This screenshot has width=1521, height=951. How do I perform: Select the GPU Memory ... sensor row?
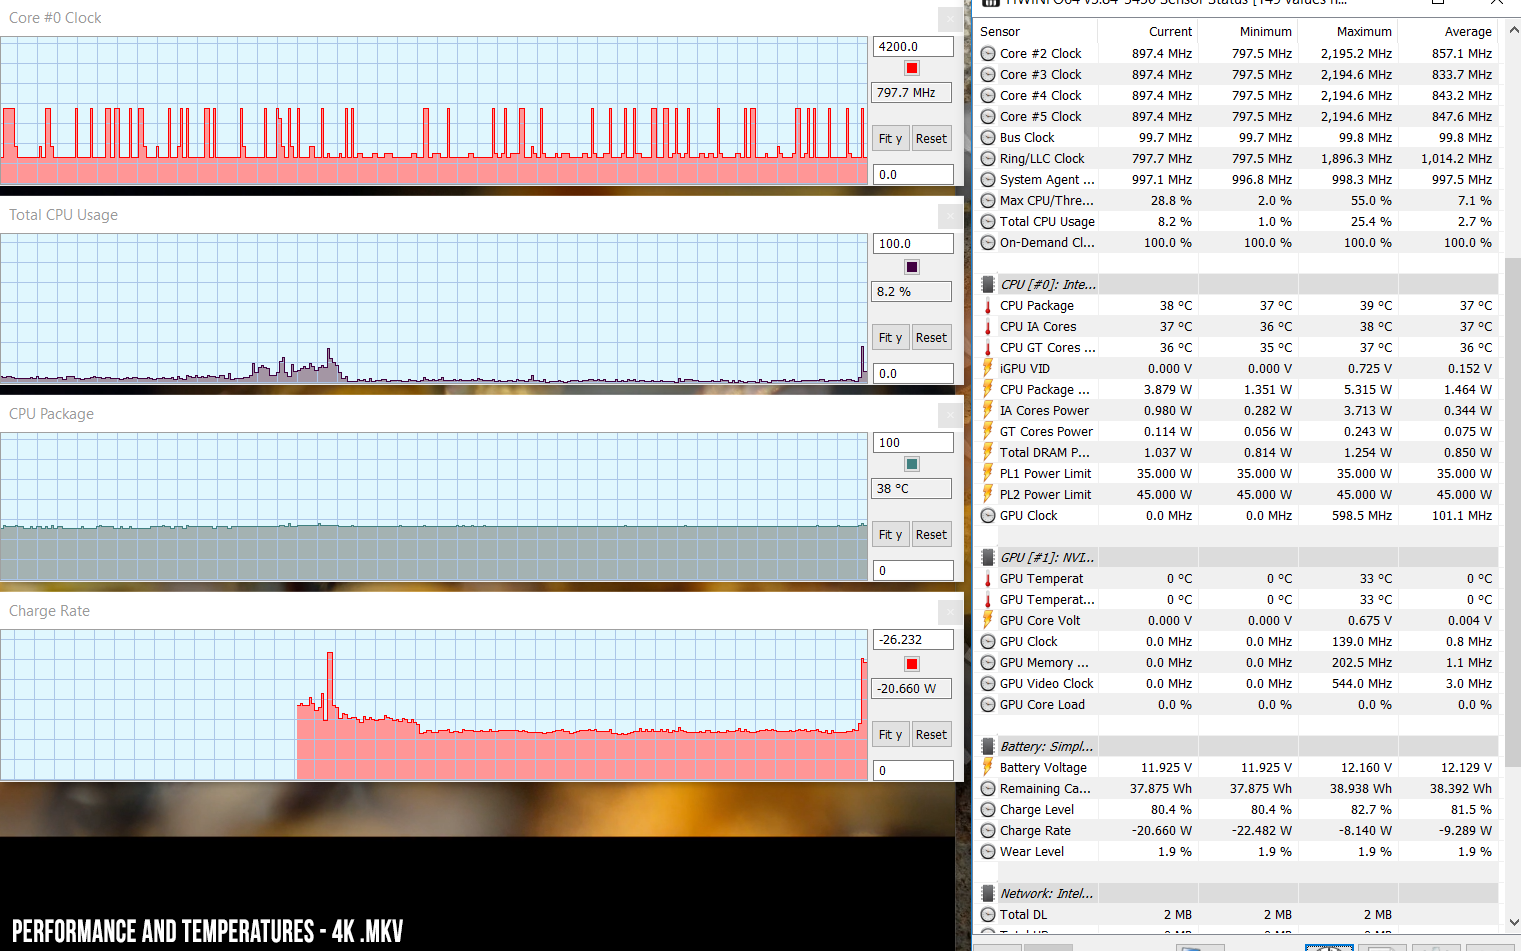1238,663
